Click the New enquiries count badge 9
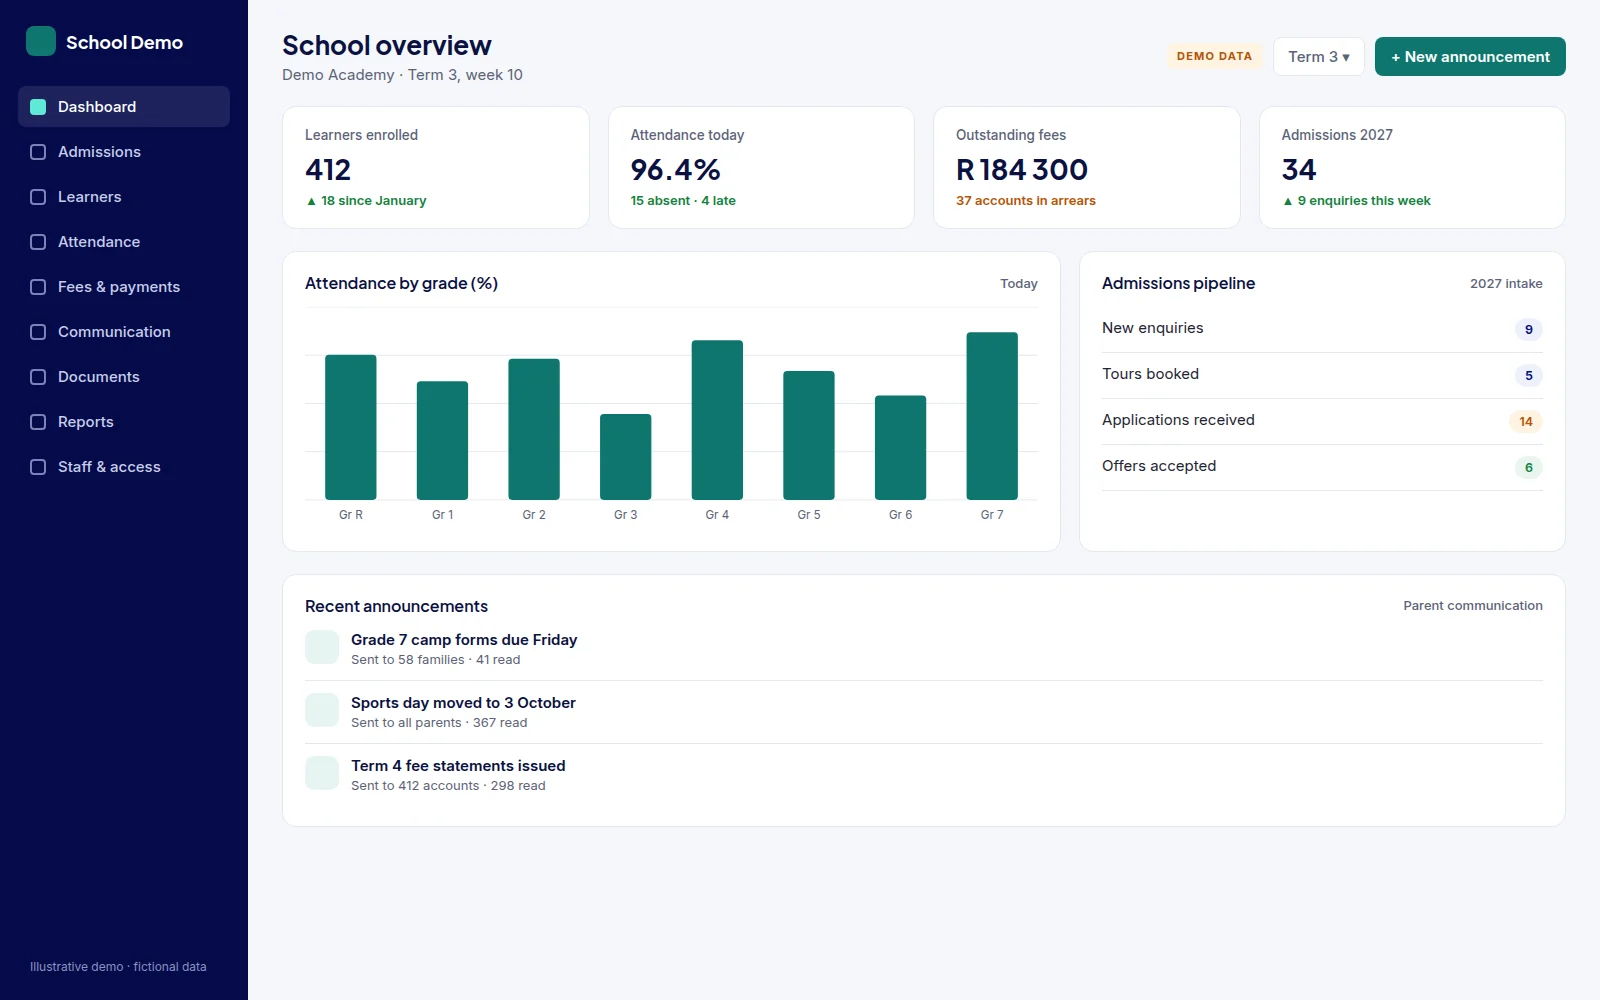 click(1528, 330)
